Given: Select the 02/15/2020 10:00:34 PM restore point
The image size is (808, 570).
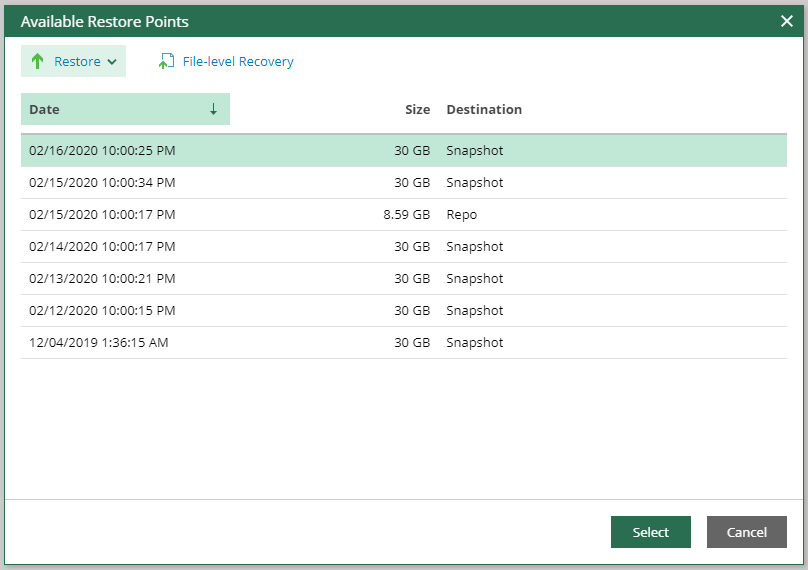Looking at the screenshot, I should tap(403, 182).
